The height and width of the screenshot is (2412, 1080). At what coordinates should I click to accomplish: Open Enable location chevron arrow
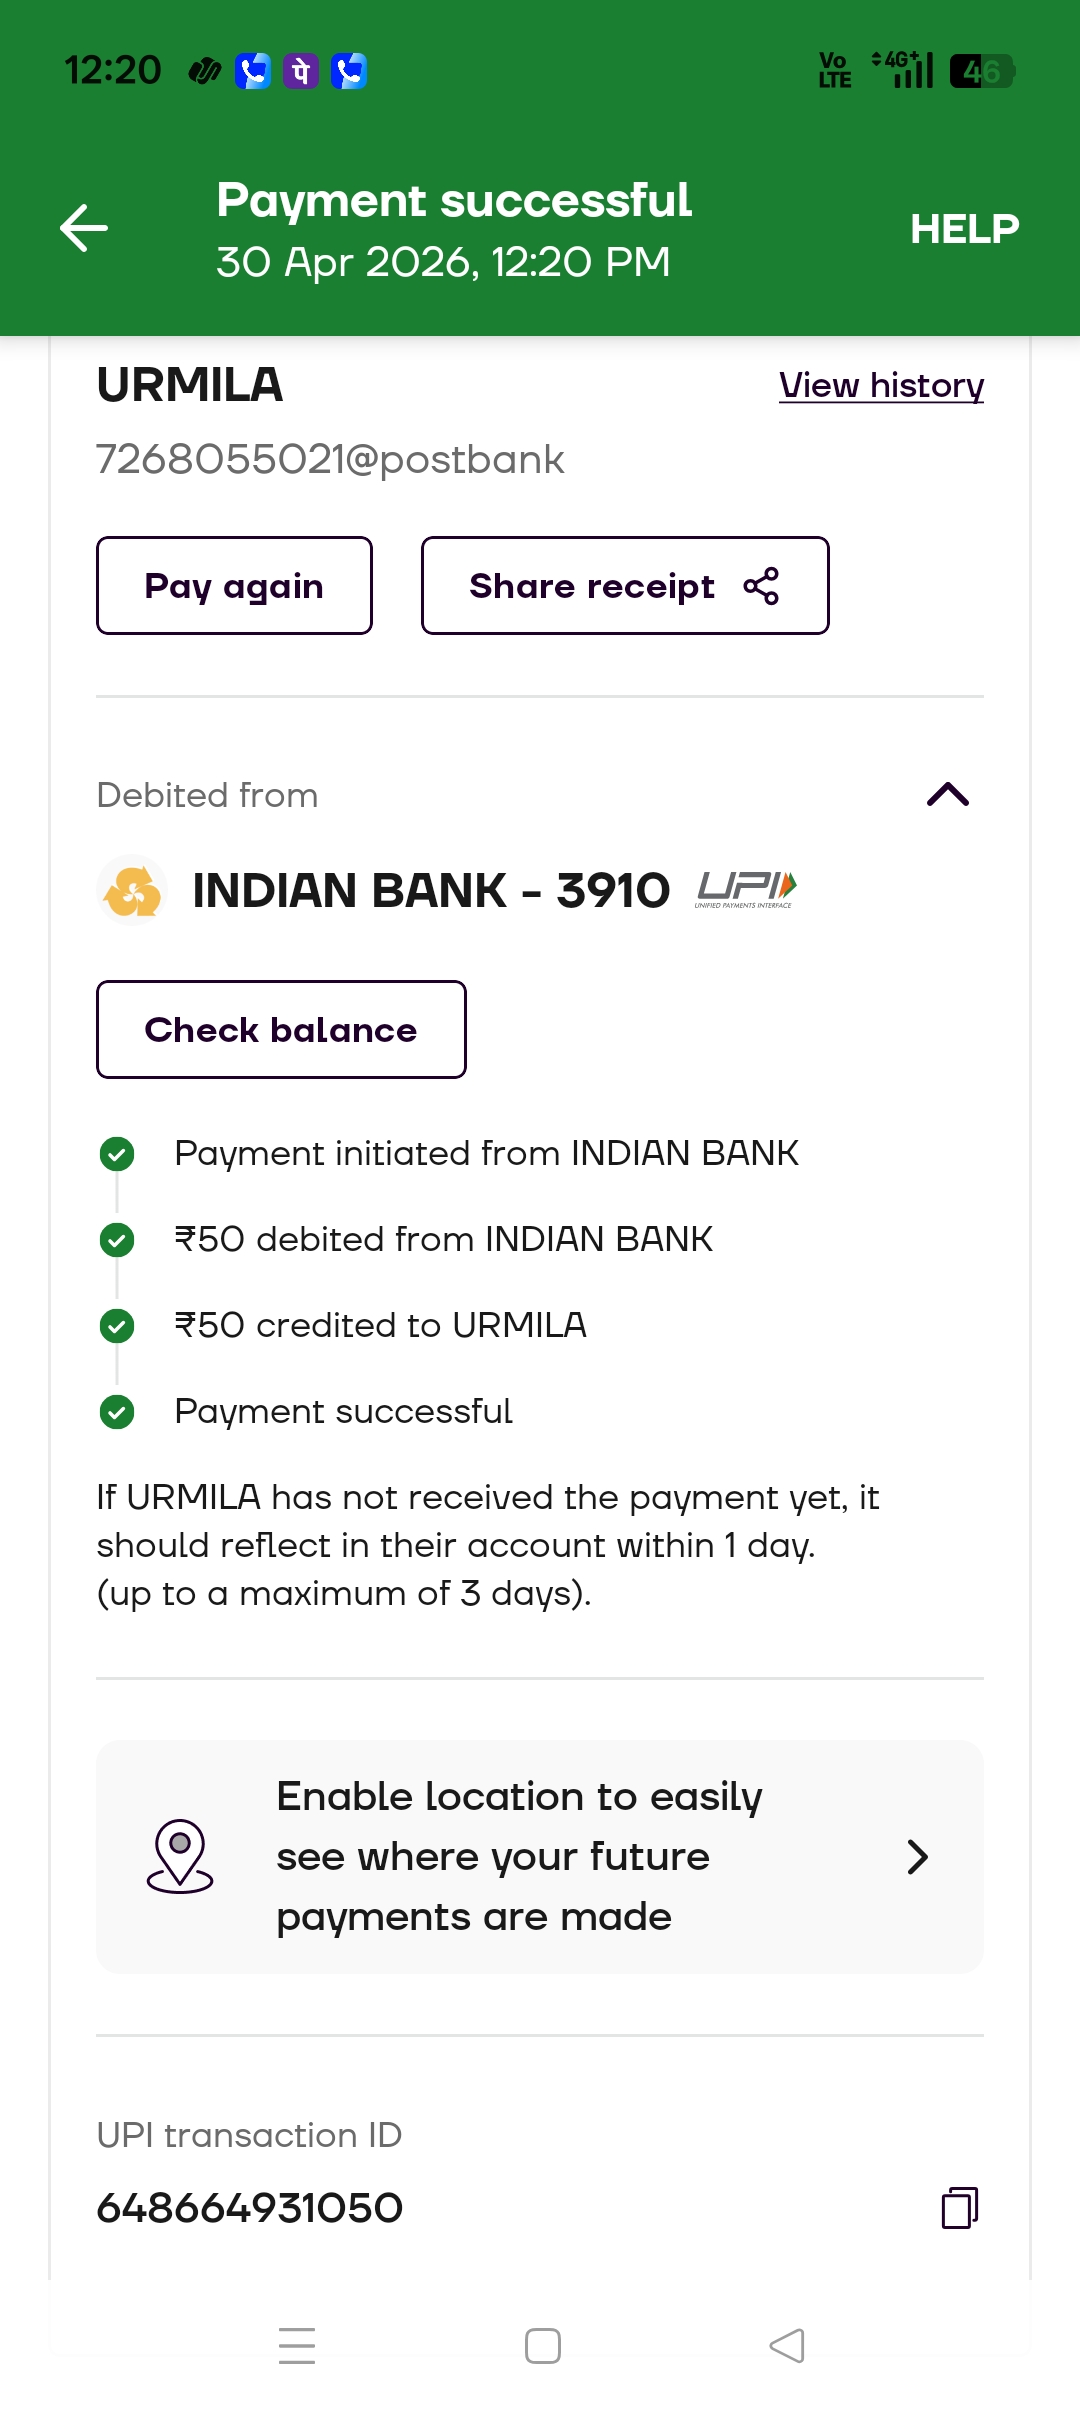tap(917, 1857)
